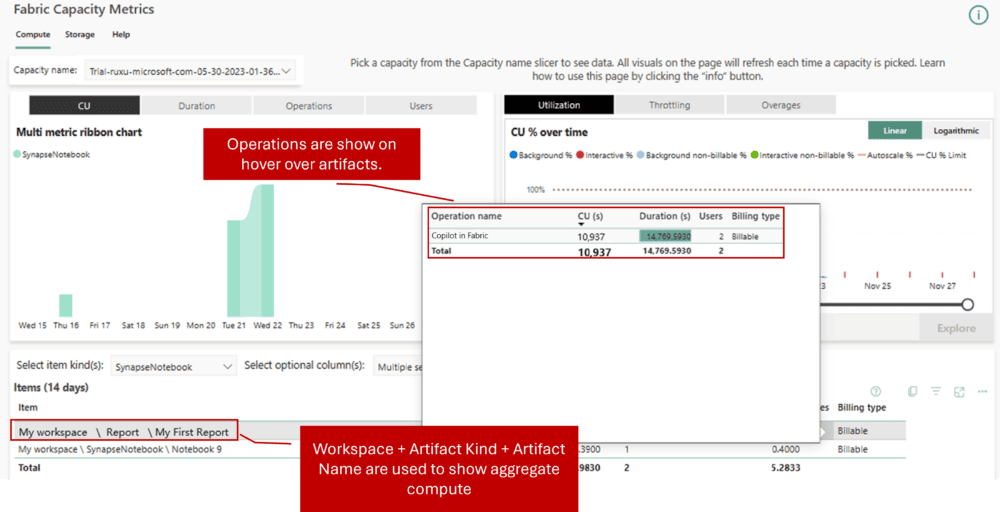The width and height of the screenshot is (1000, 512).
Task: Open the Capacity name dropdown
Action: coord(190,71)
